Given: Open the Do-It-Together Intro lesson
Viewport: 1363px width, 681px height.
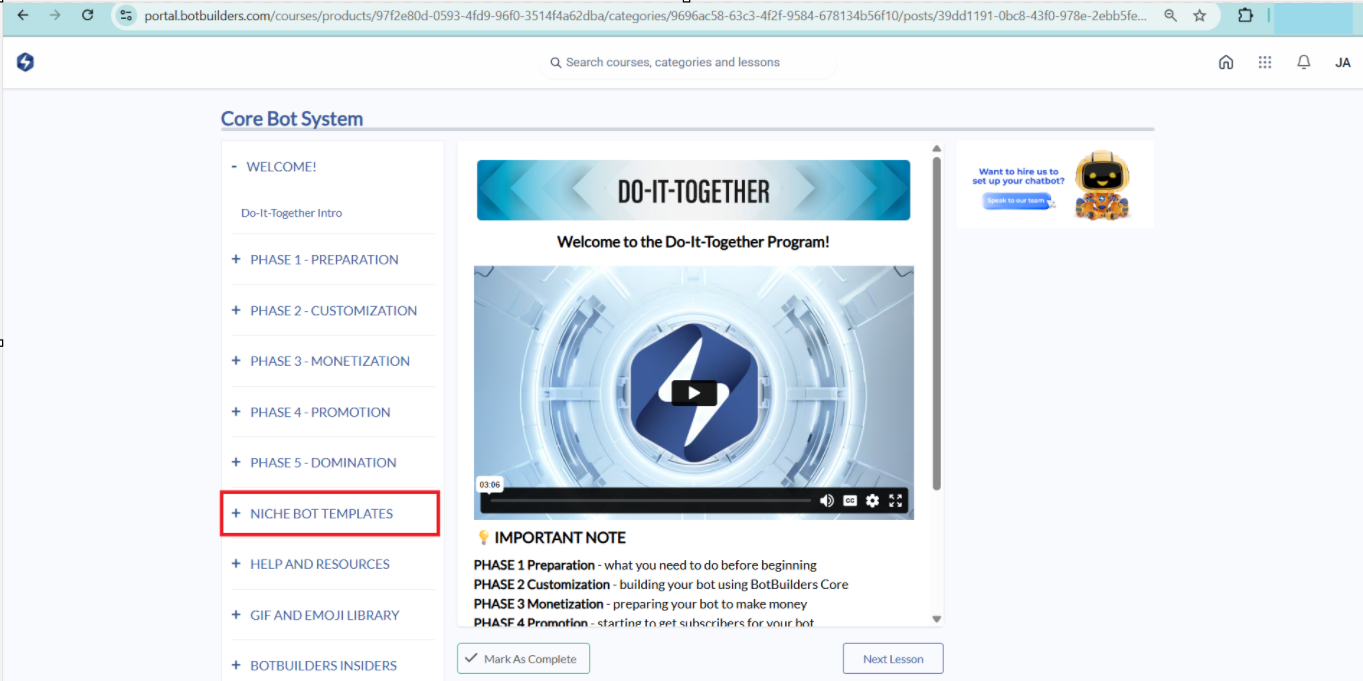Looking at the screenshot, I should coord(292,213).
